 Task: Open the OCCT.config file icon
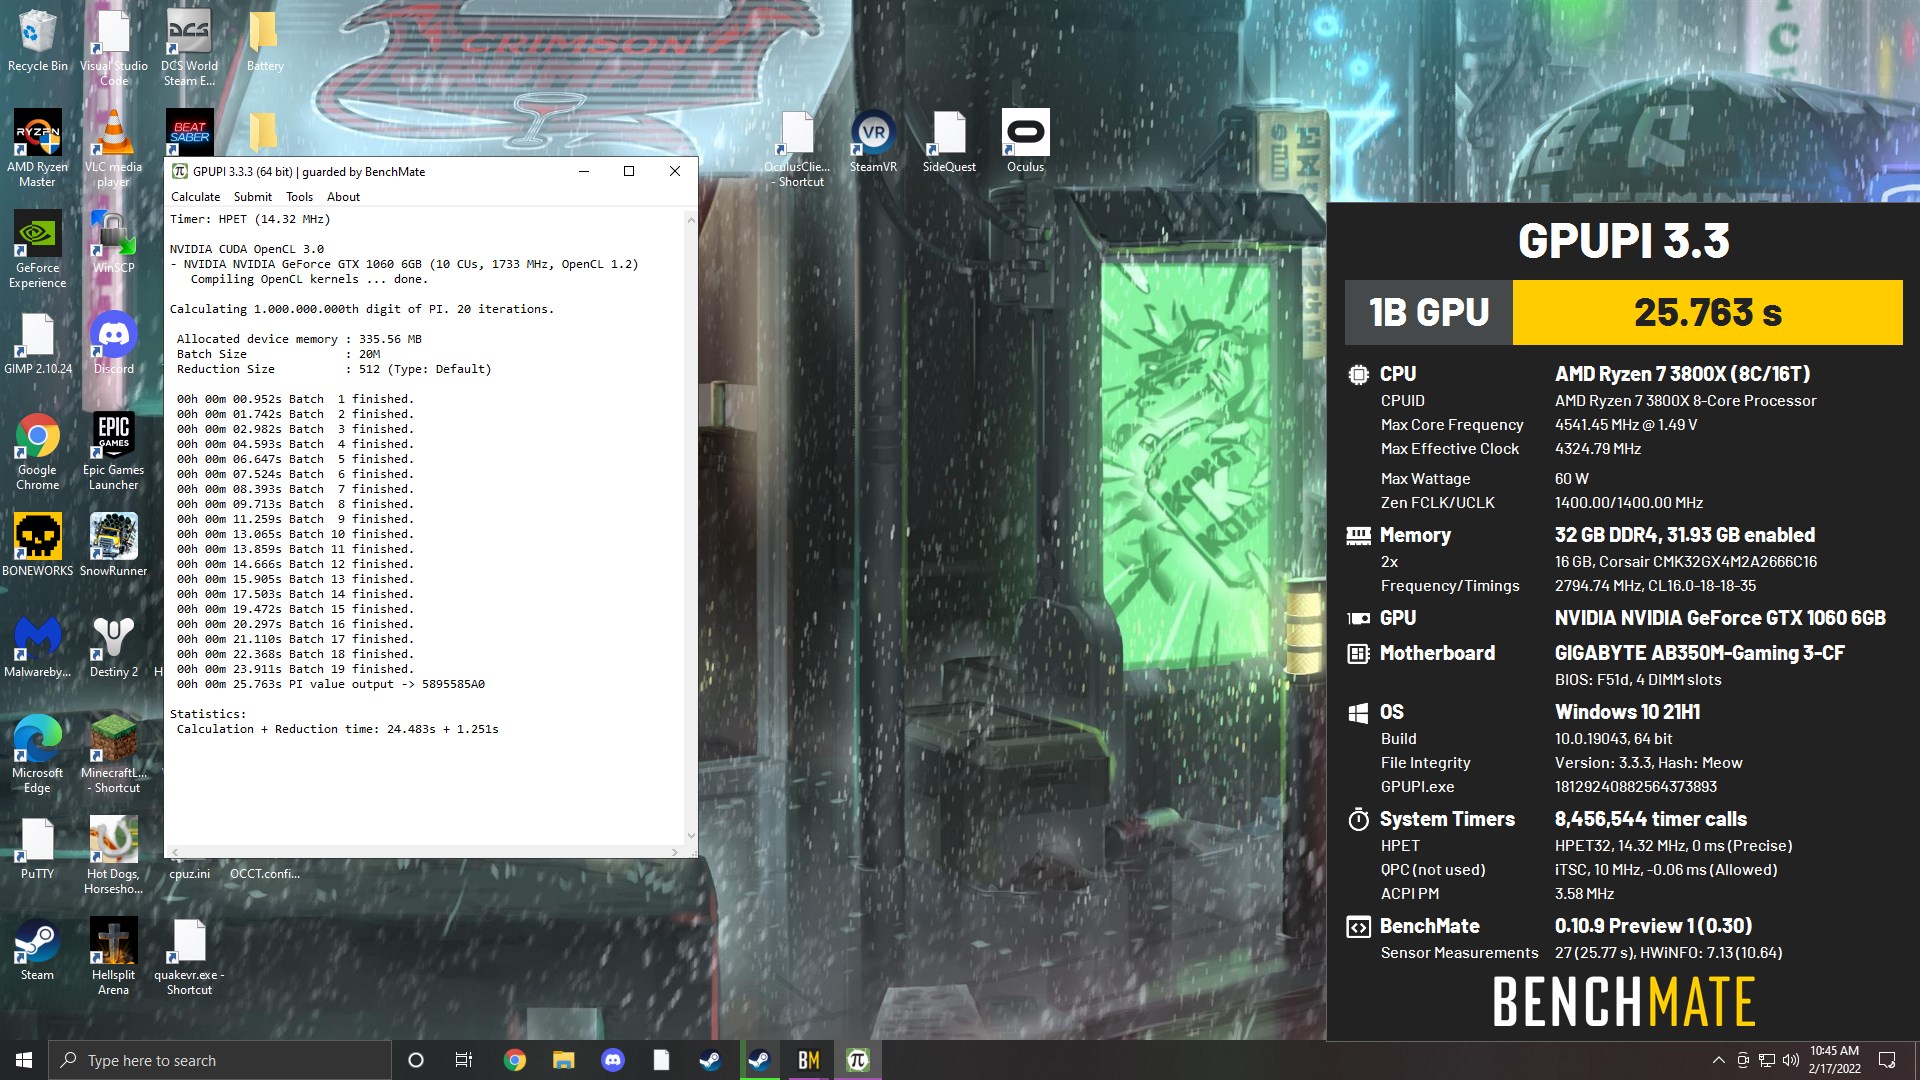click(265, 873)
